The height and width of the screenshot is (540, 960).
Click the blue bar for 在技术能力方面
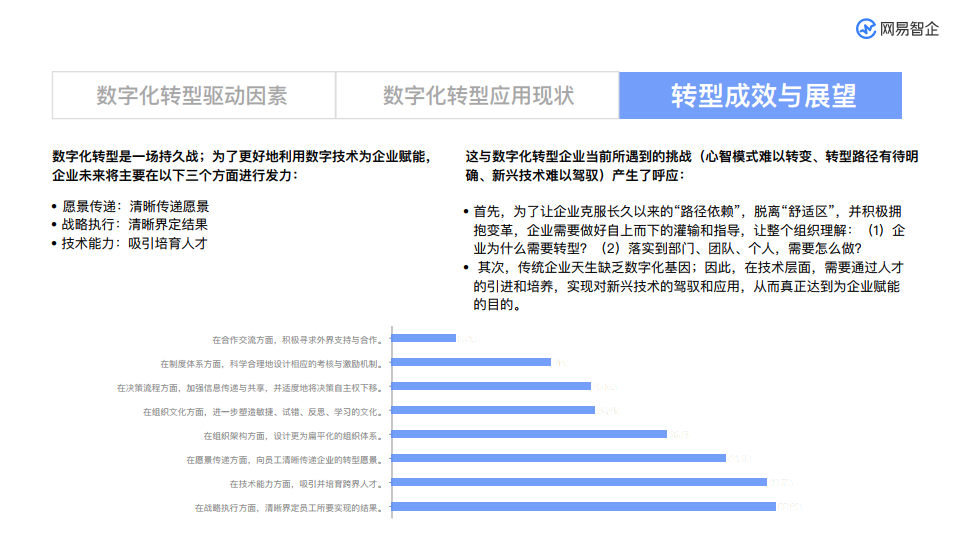tap(579, 482)
